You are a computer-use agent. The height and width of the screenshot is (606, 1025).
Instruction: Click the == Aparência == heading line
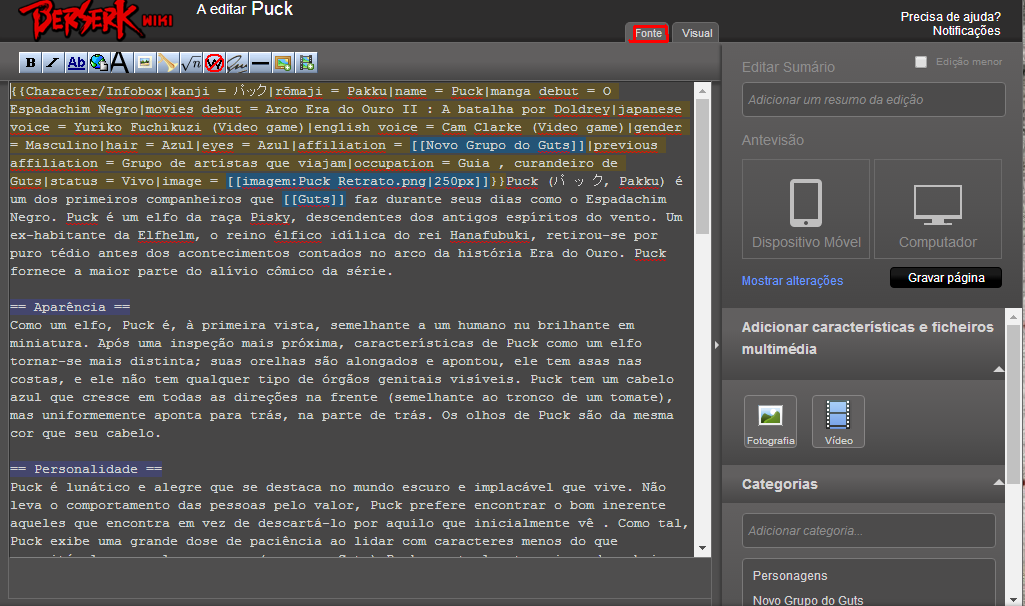pos(70,307)
